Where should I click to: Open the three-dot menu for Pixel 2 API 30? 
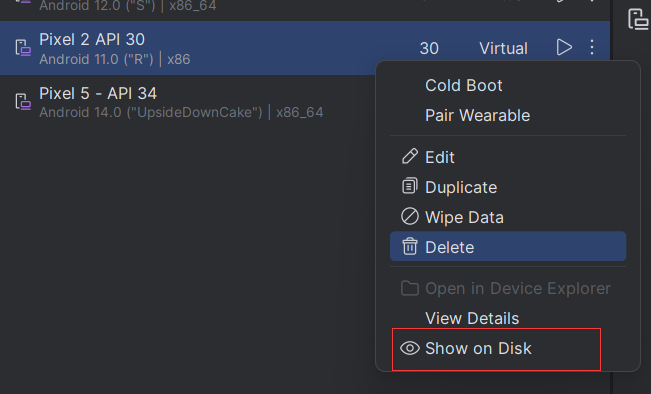[x=592, y=47]
